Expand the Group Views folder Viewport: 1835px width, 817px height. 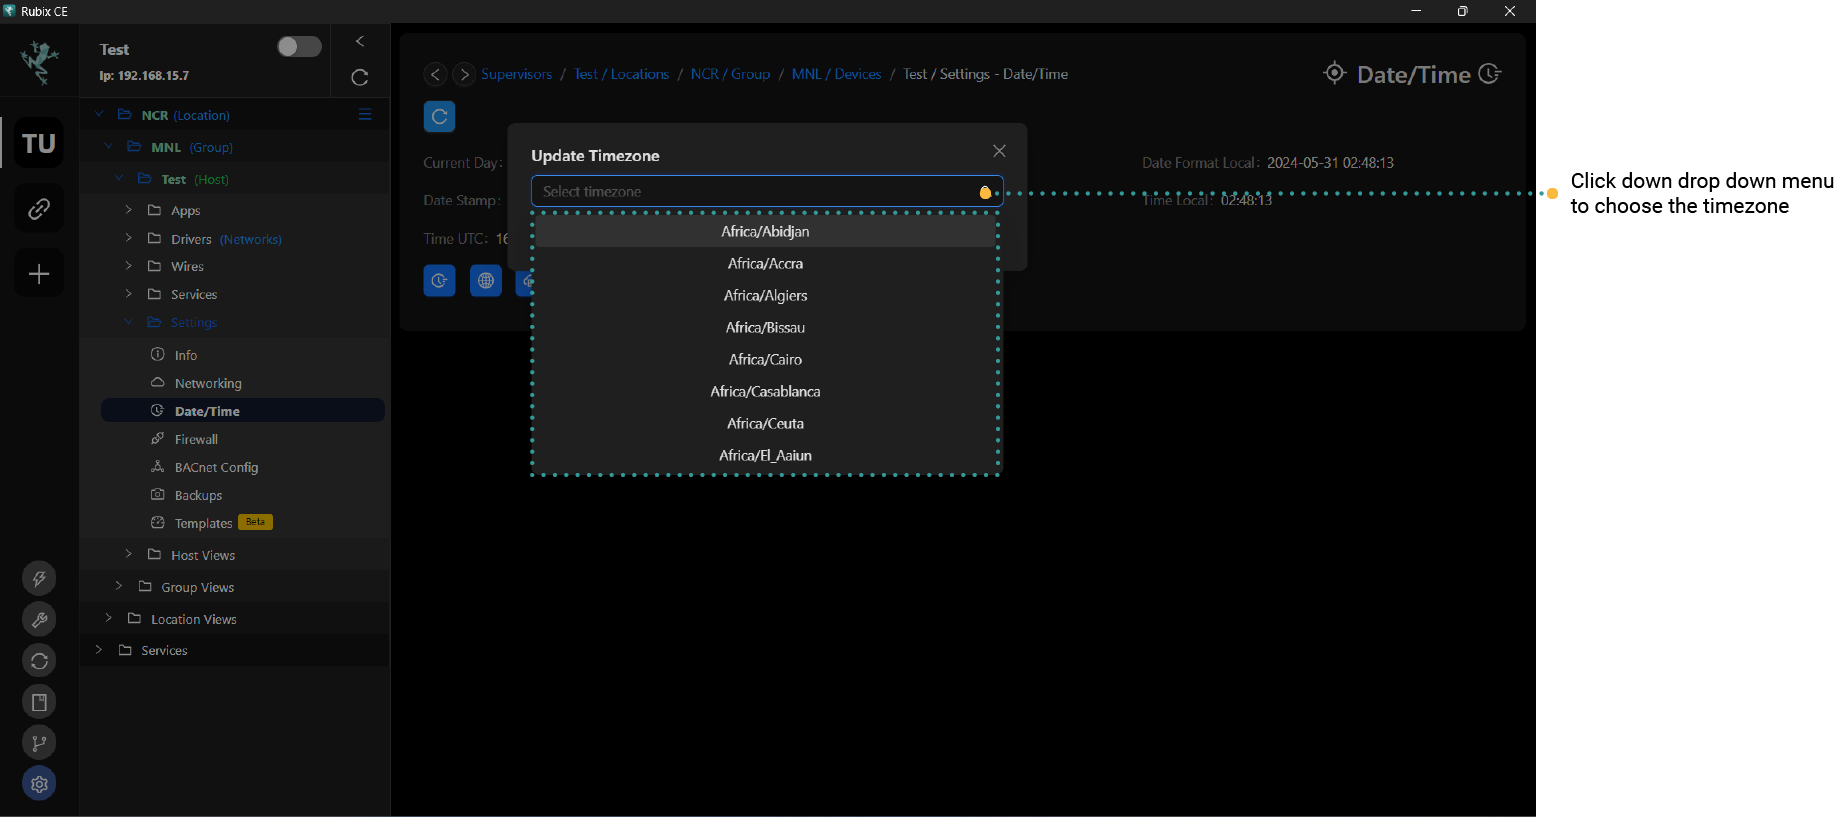[118, 586]
